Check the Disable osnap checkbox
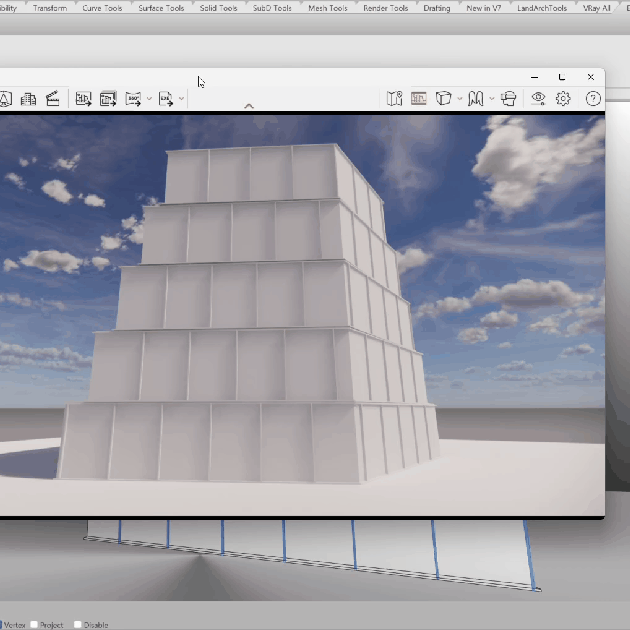The image size is (630, 630). point(76,625)
